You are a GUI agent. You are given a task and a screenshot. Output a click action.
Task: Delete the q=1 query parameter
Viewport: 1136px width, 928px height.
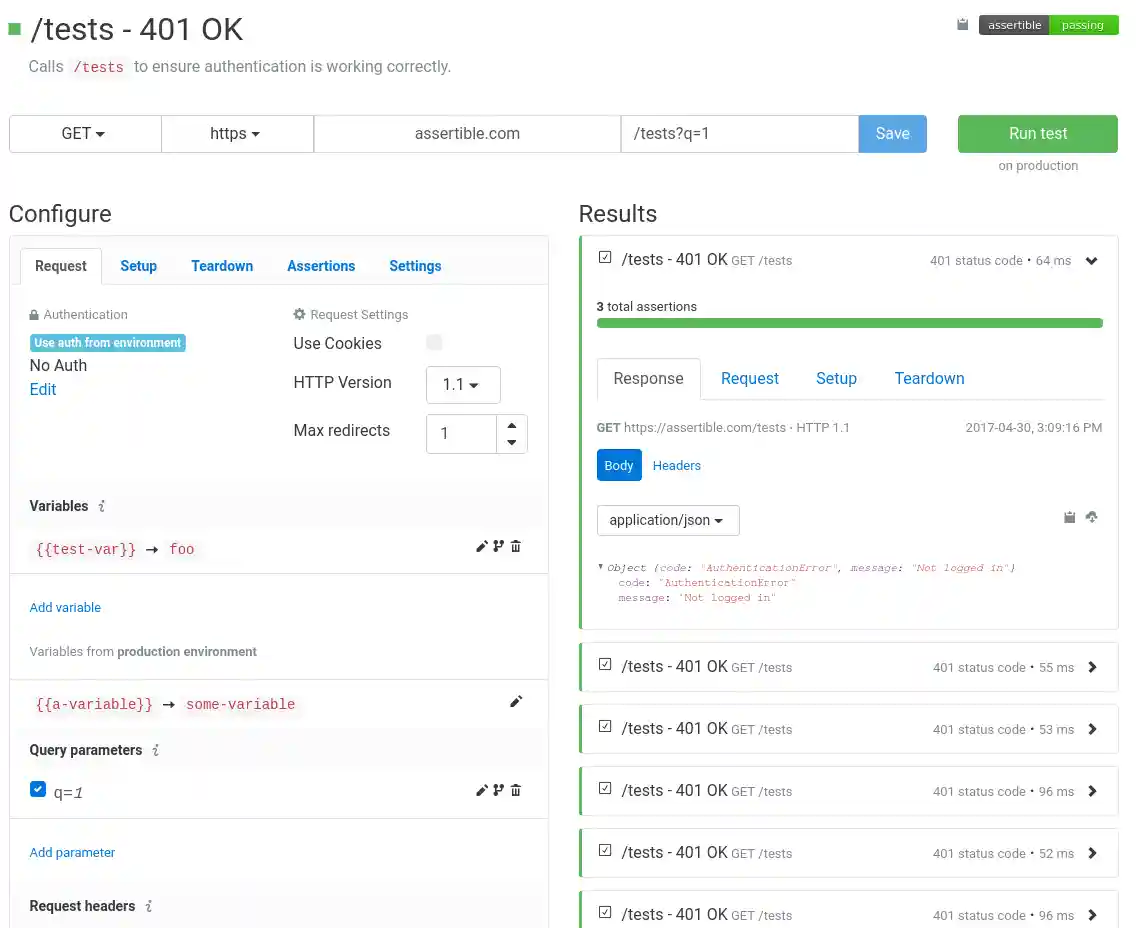point(516,790)
